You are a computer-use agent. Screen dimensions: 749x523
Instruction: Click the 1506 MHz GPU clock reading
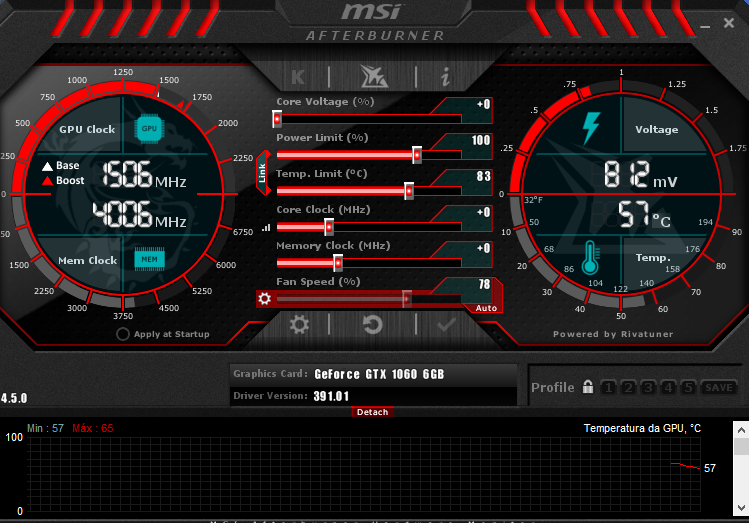[145, 174]
